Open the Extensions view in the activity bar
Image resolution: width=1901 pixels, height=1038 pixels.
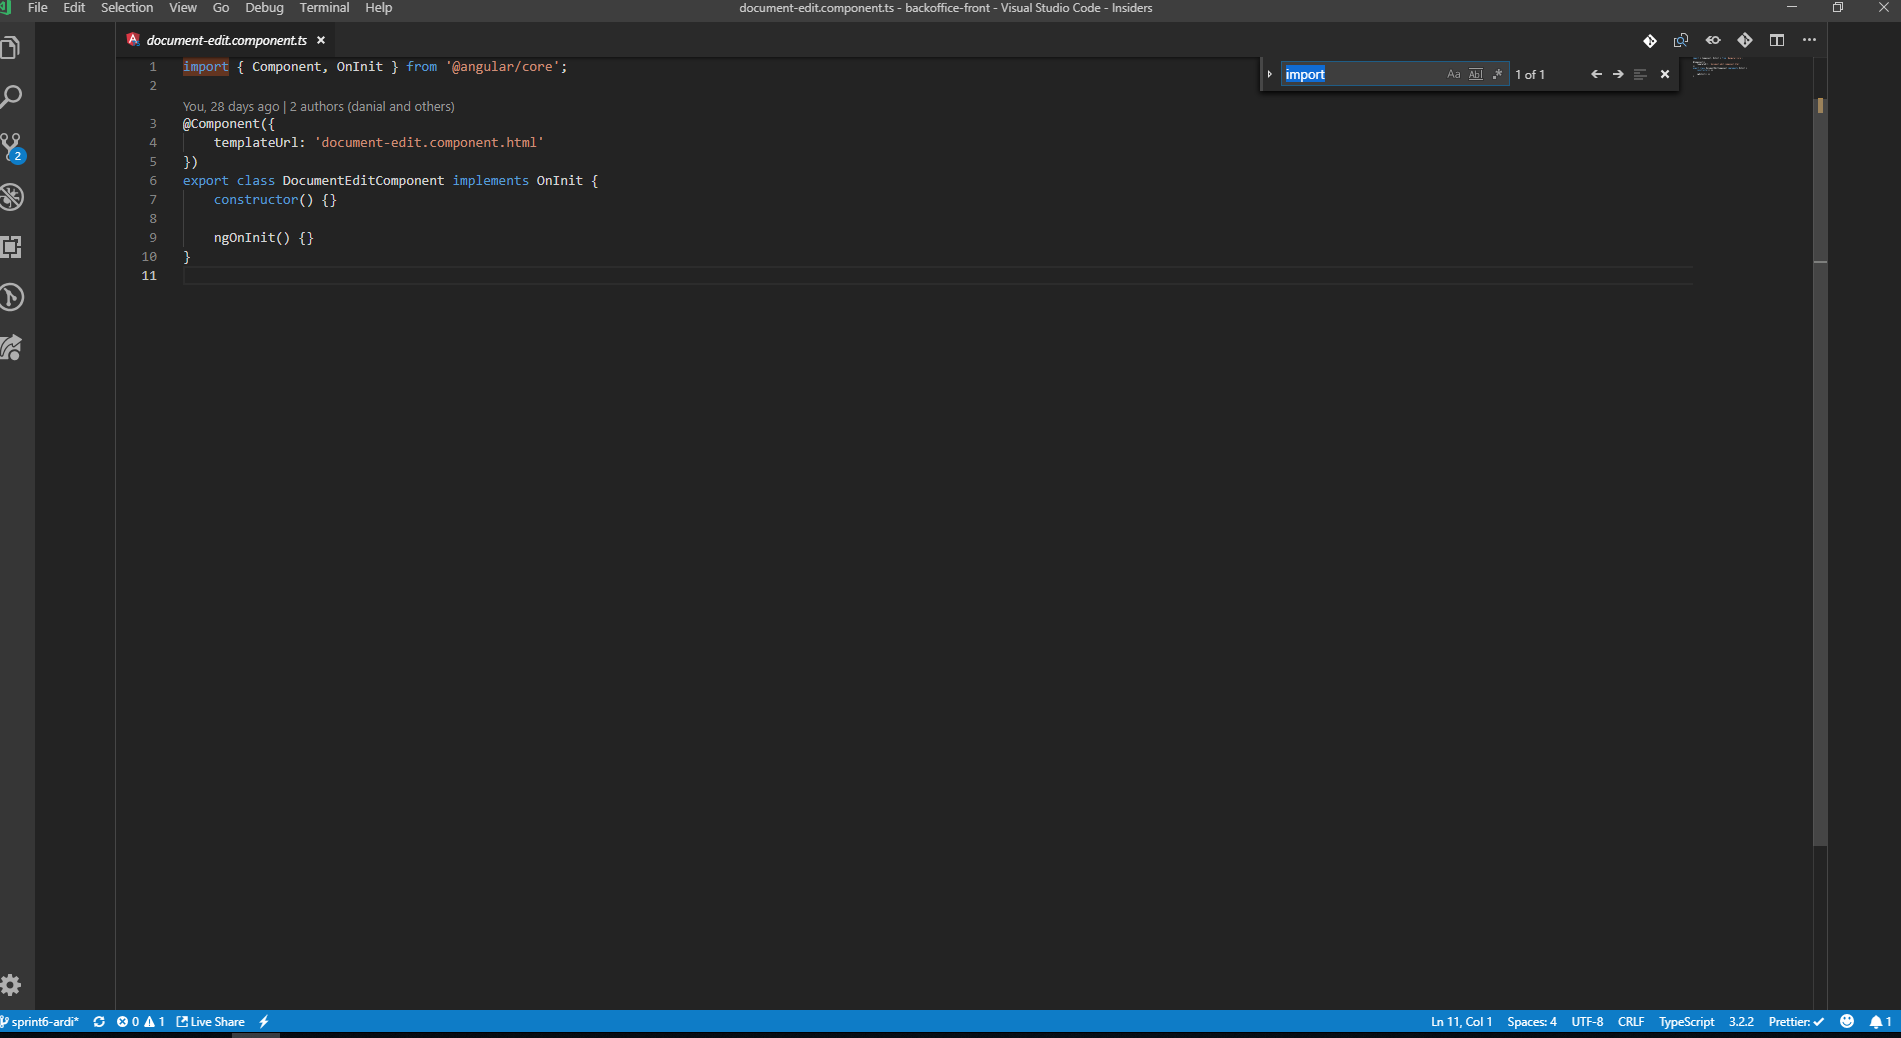click(x=12, y=247)
